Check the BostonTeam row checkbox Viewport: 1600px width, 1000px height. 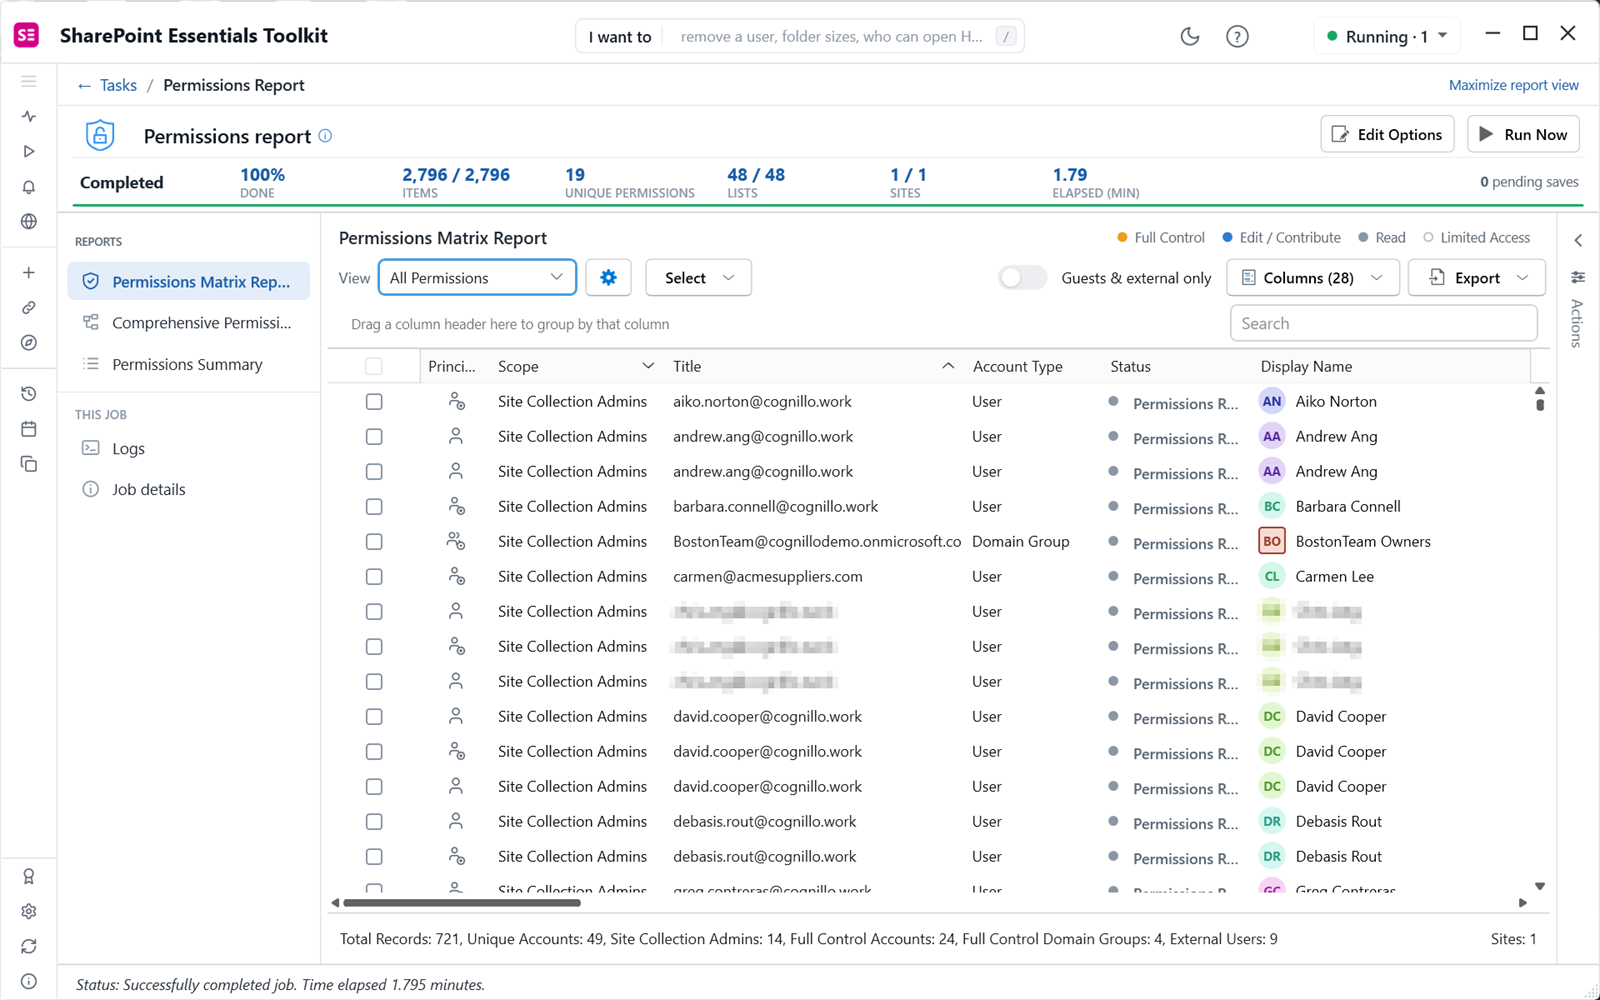point(374,541)
